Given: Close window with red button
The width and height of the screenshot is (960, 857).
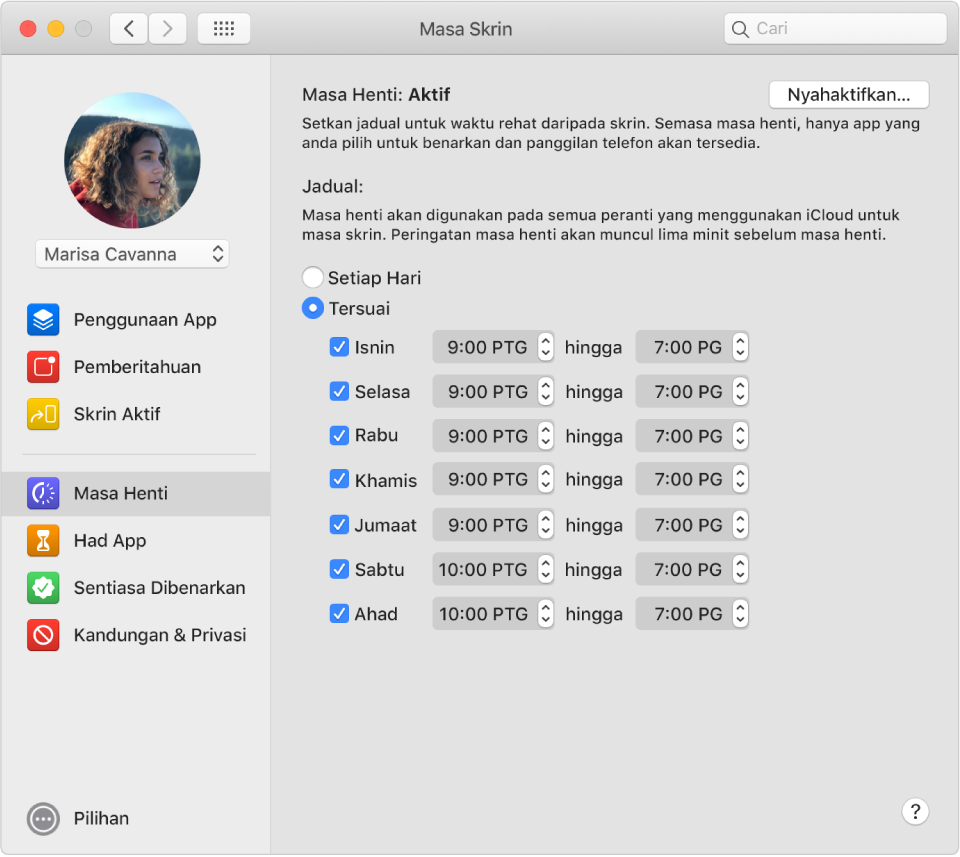Looking at the screenshot, I should point(28,29).
